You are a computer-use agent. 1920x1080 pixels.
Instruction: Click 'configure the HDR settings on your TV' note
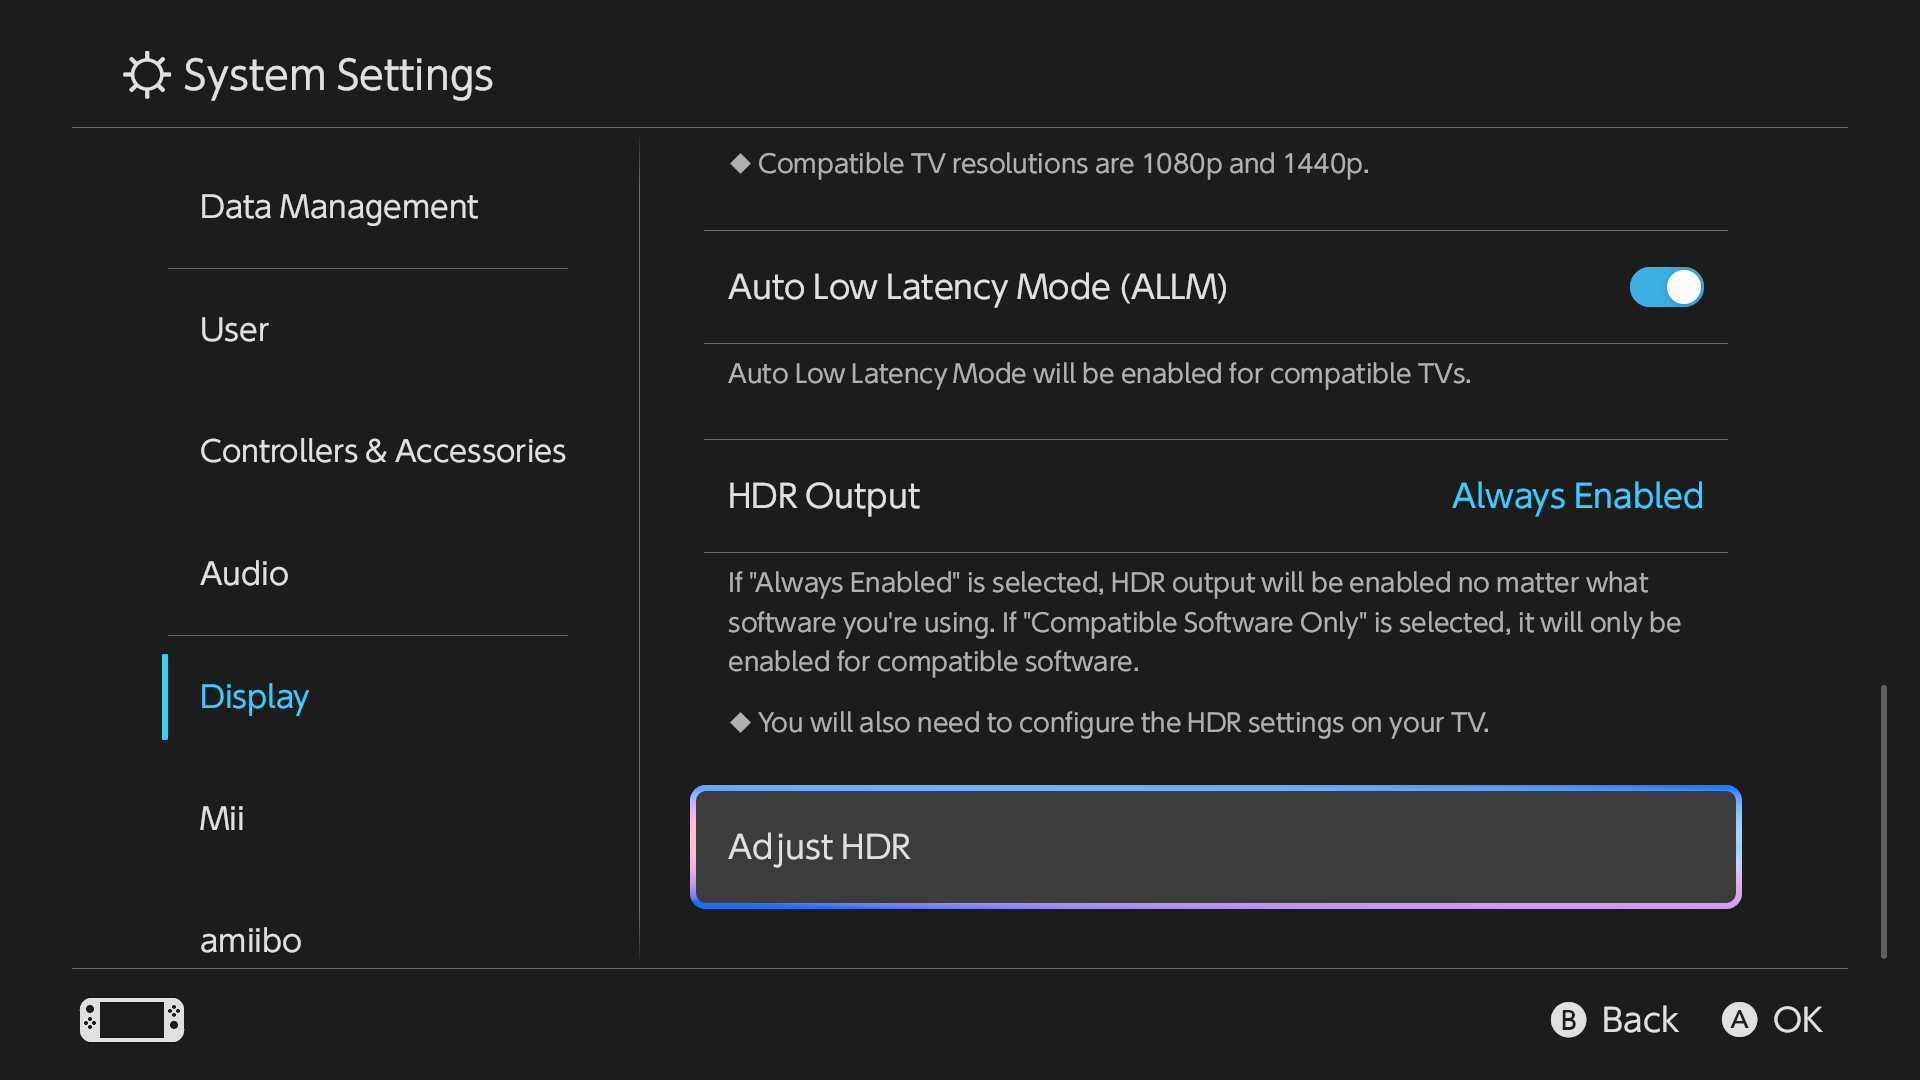tap(1109, 723)
